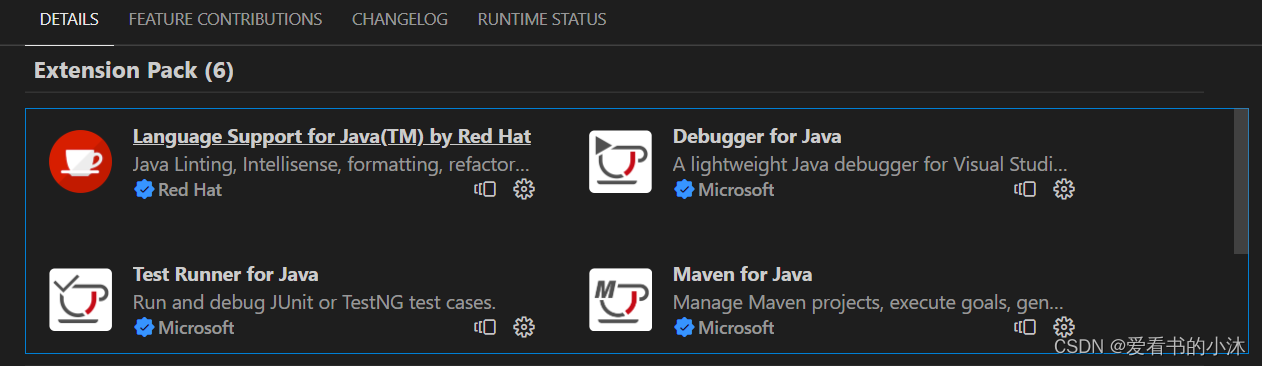Click remote indicator icon on Debugger for Java row

pyautogui.click(x=1025, y=189)
